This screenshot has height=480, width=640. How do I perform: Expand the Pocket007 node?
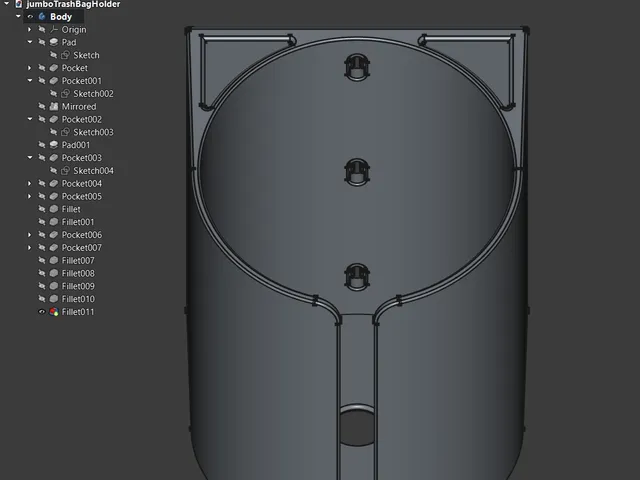coord(29,247)
